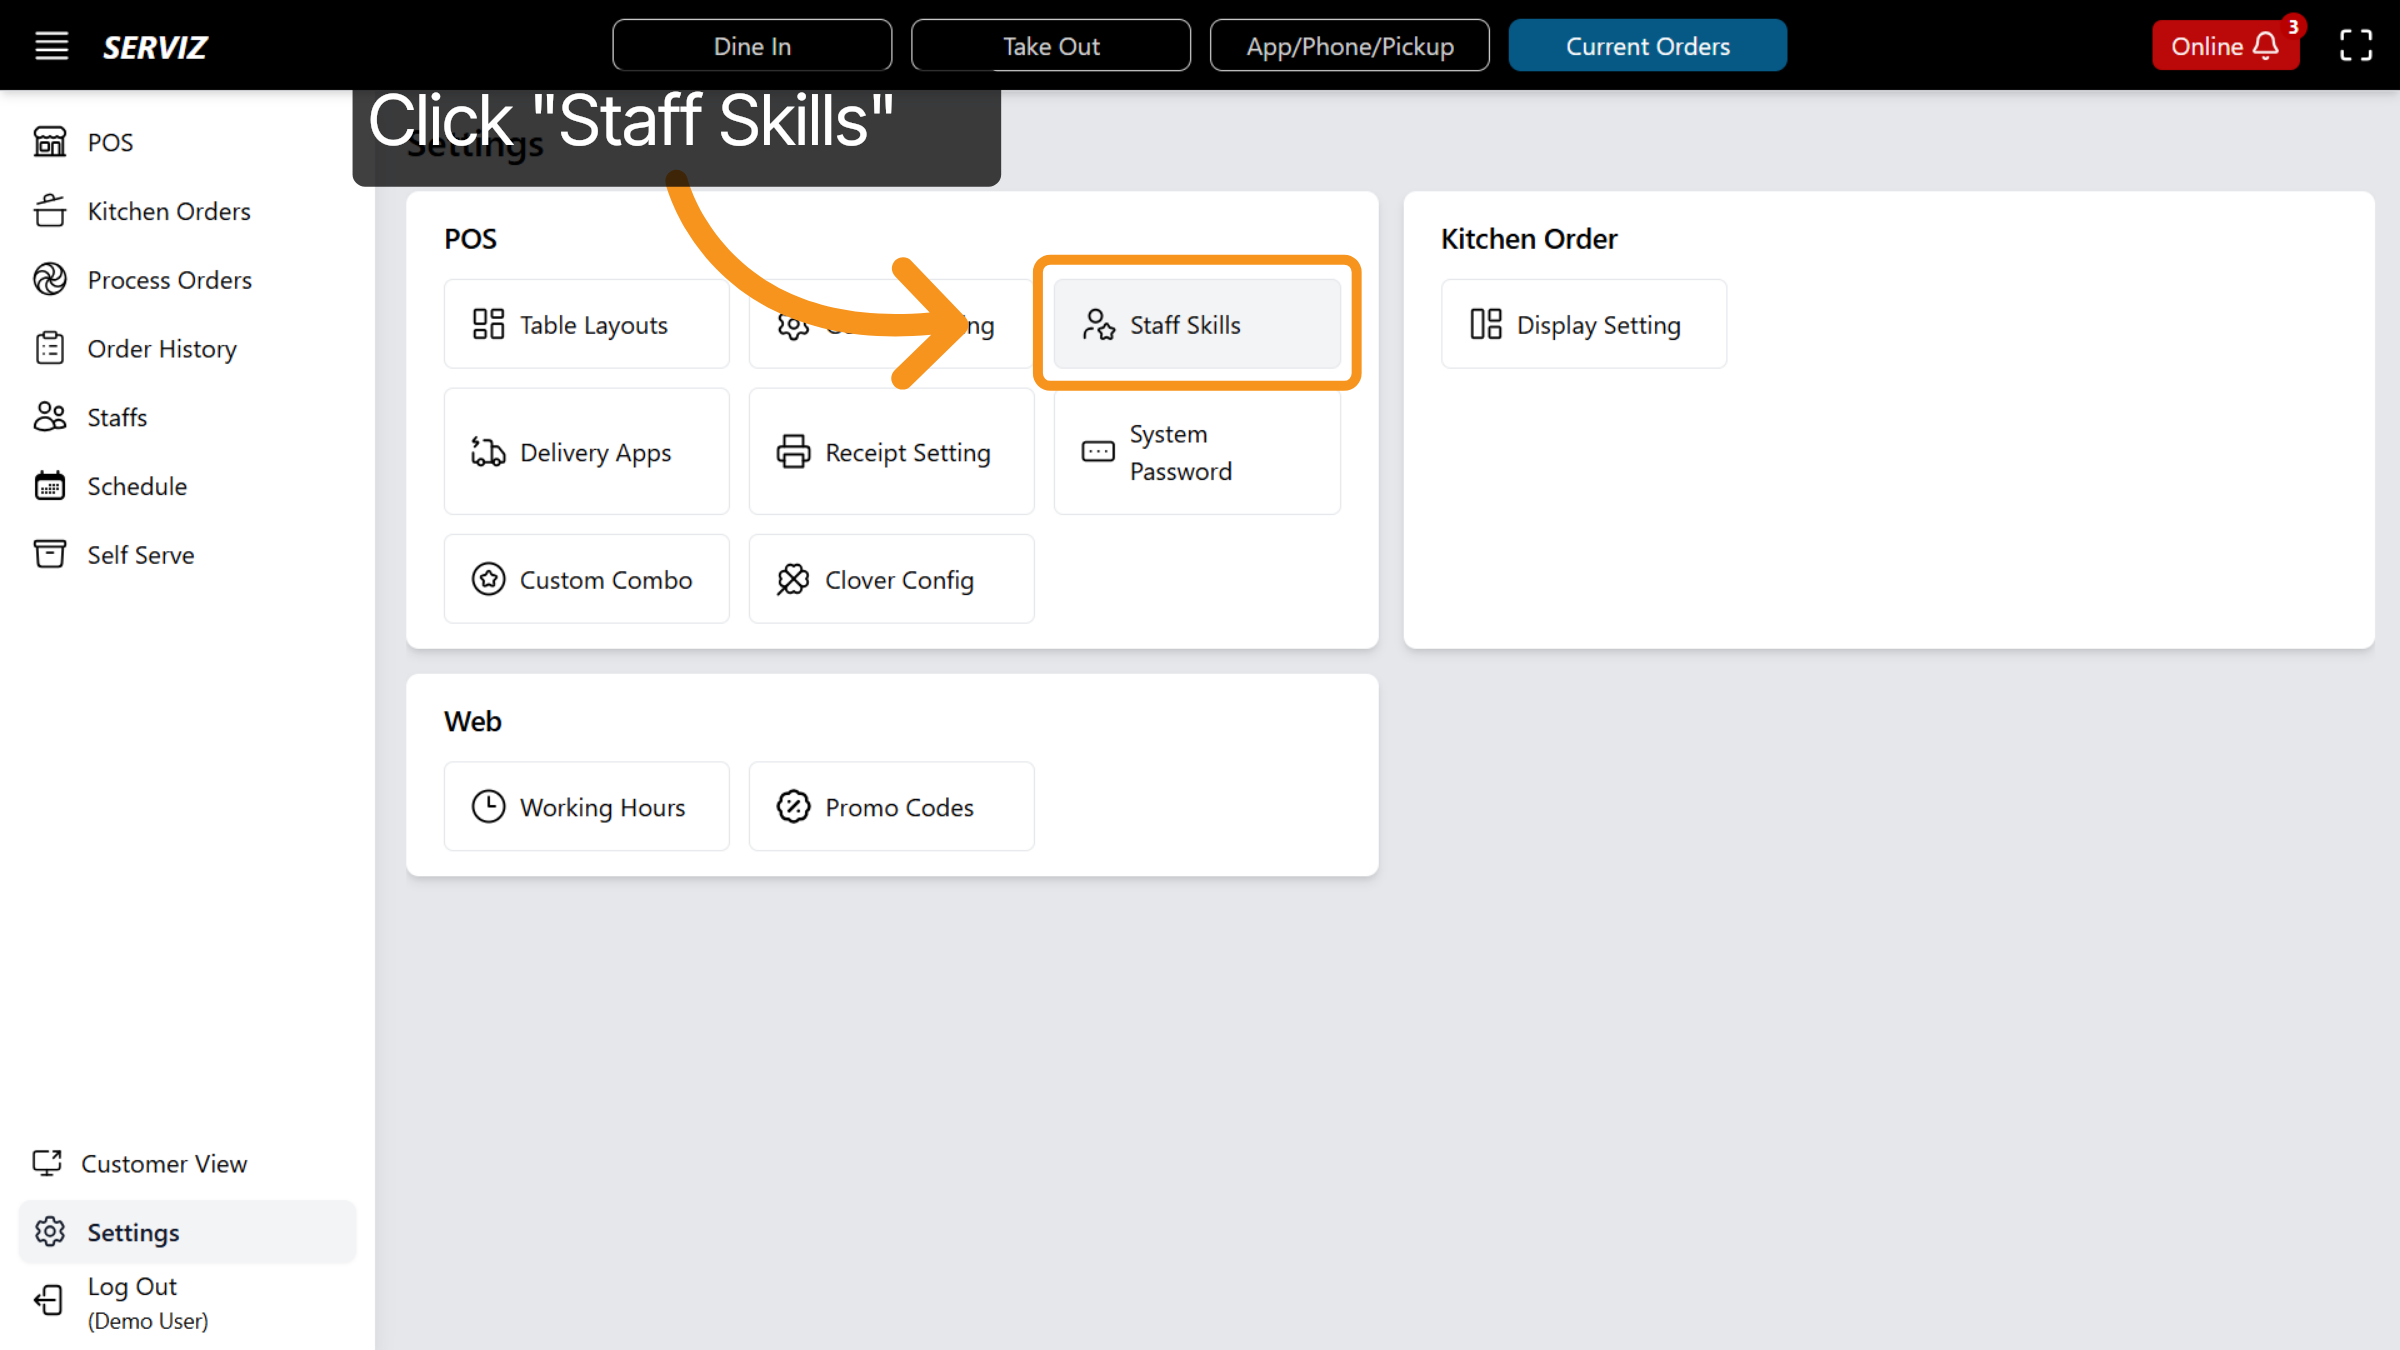The width and height of the screenshot is (2400, 1350).
Task: Open Customer View
Action: click(164, 1163)
